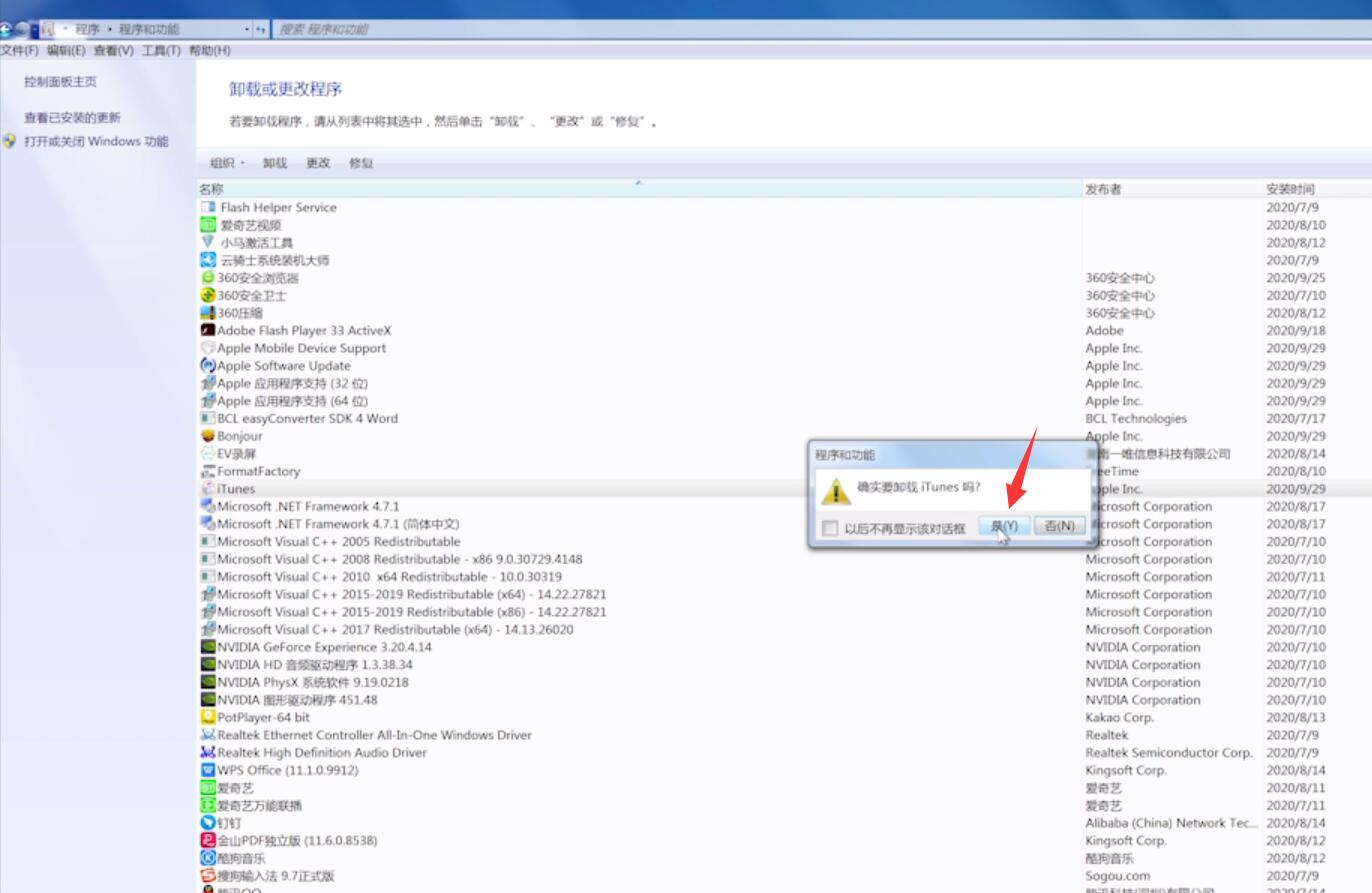Screen dimensions: 1372x893
Task: Sort by the 发布者 column header
Action: (1173, 189)
